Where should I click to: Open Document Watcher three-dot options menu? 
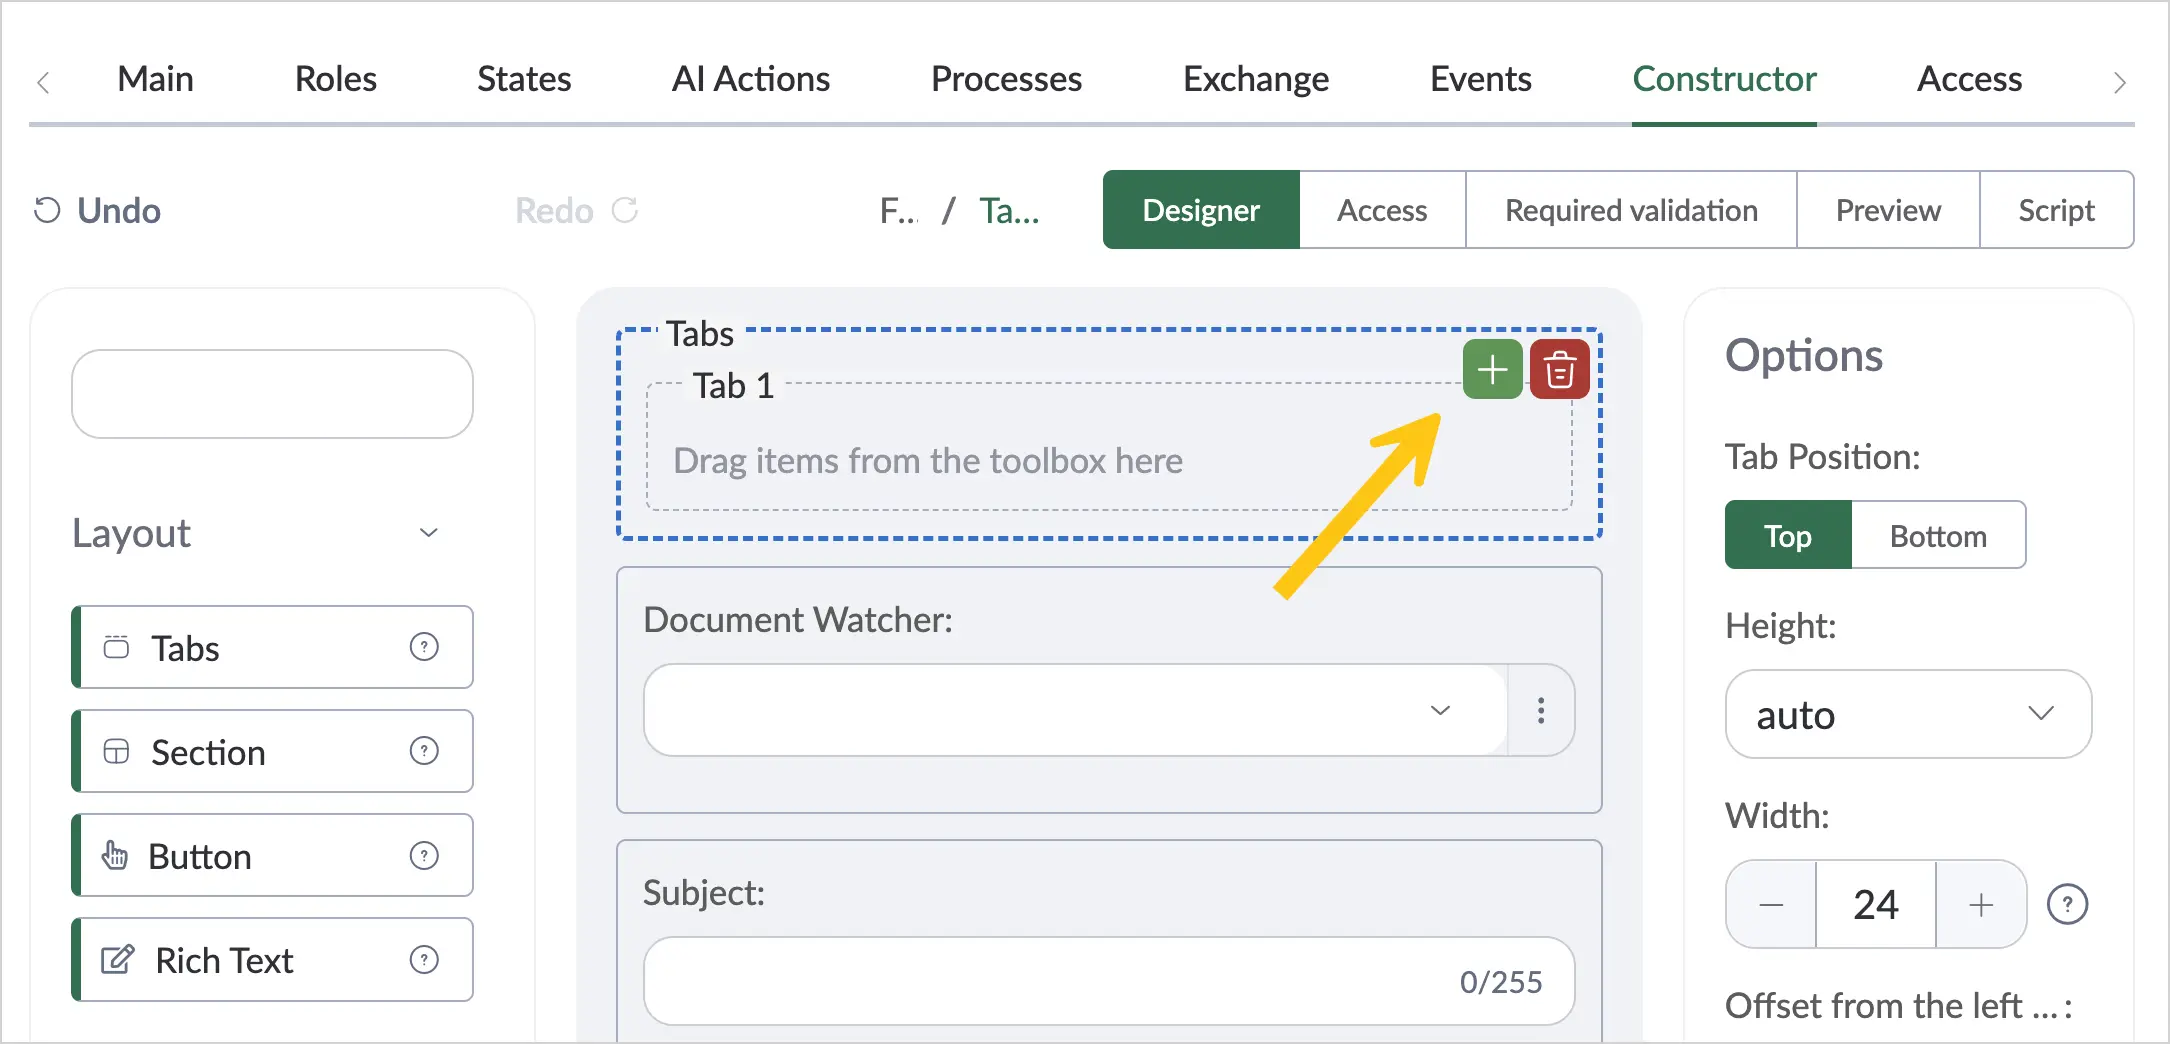click(x=1541, y=710)
